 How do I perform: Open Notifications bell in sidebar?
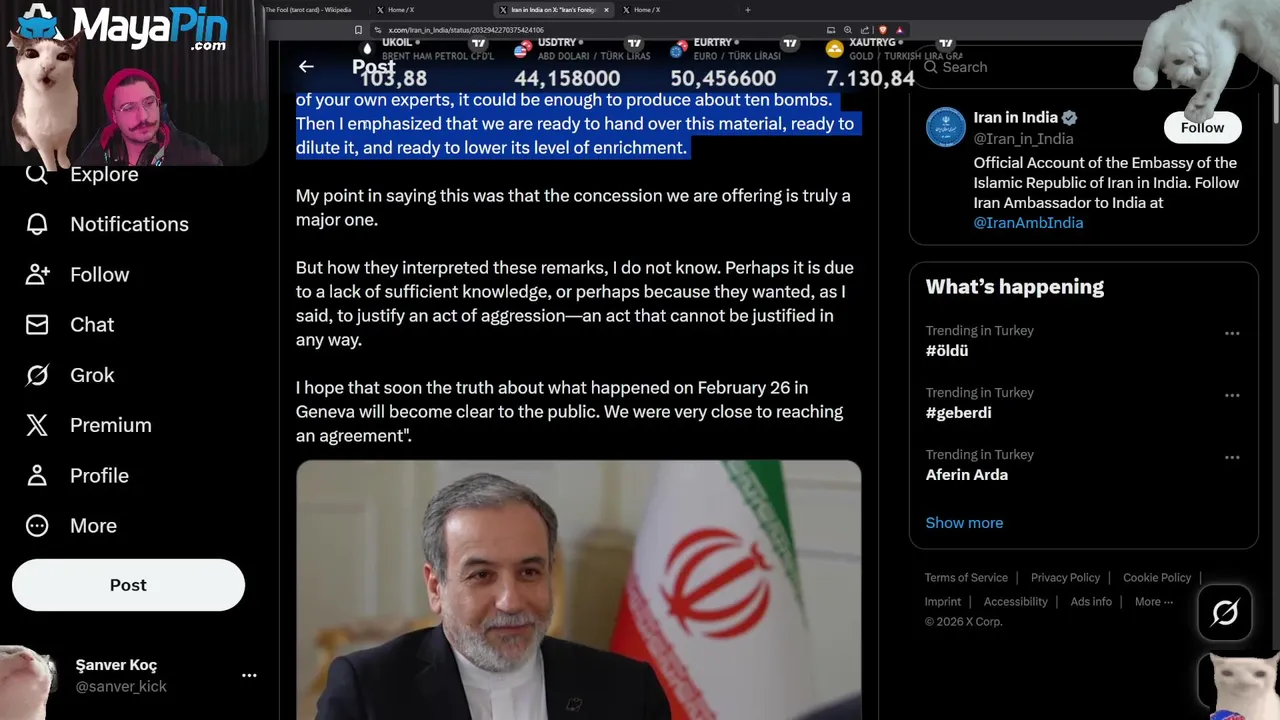pyautogui.click(x=37, y=224)
